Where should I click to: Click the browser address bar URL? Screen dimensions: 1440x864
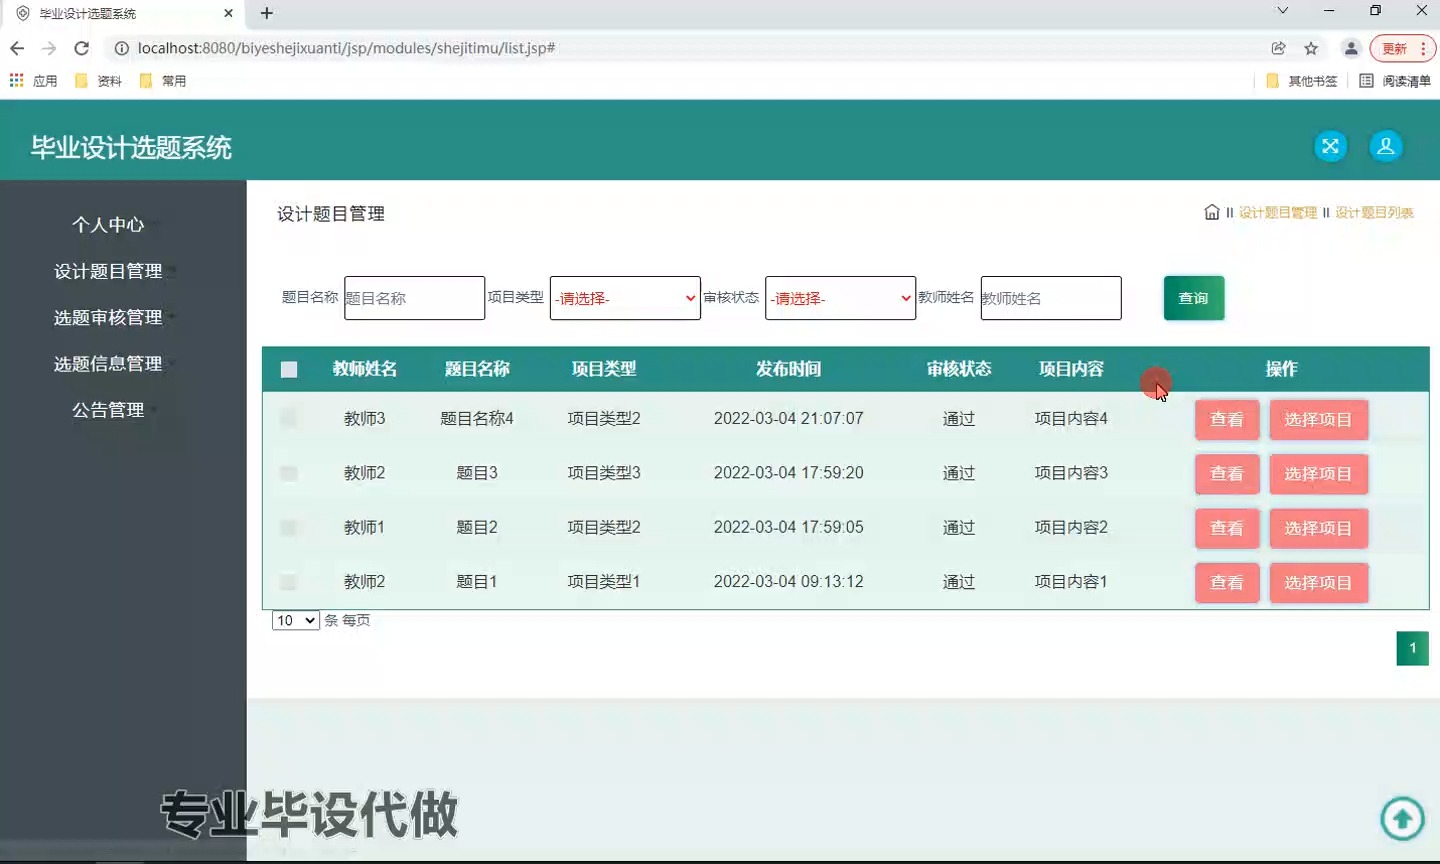coord(346,48)
